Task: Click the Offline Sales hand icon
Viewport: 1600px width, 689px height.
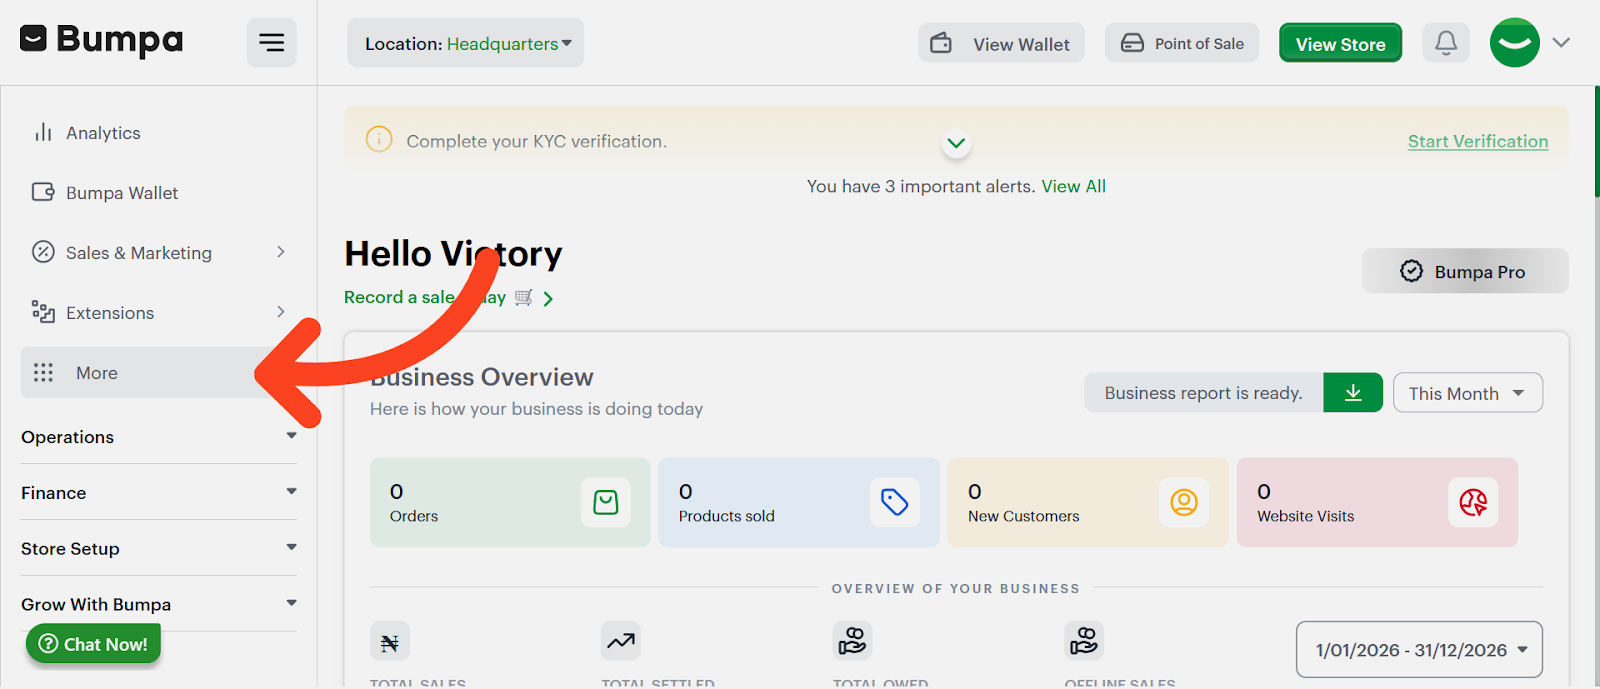Action: pyautogui.click(x=1084, y=641)
